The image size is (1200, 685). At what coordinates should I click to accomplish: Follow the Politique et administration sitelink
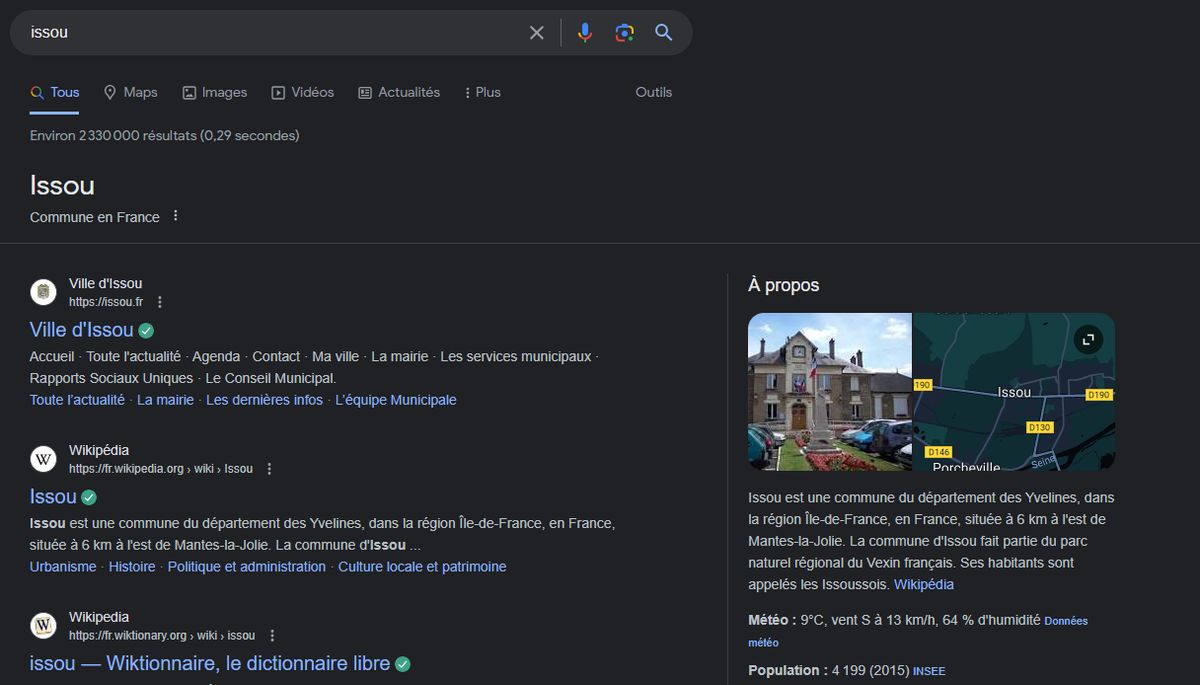coord(247,567)
